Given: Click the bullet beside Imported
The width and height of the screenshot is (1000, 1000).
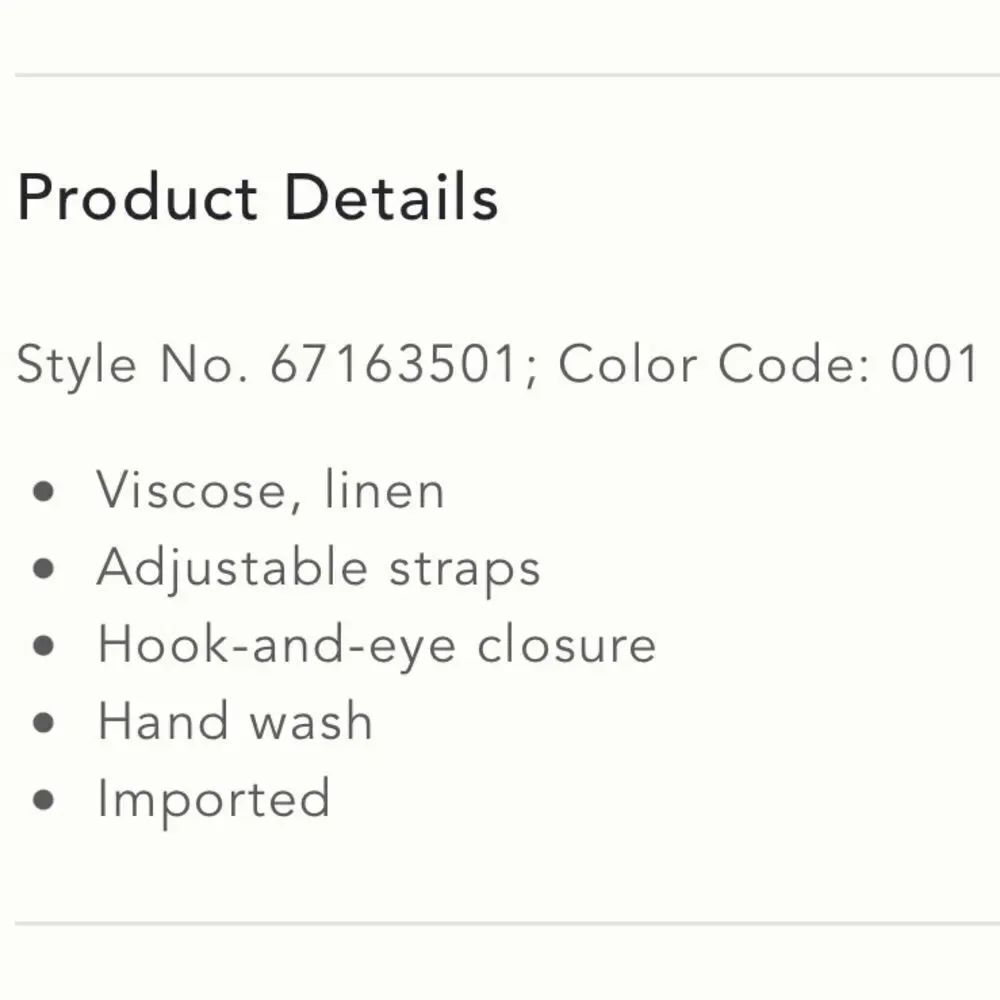Looking at the screenshot, I should pyautogui.click(x=43, y=800).
